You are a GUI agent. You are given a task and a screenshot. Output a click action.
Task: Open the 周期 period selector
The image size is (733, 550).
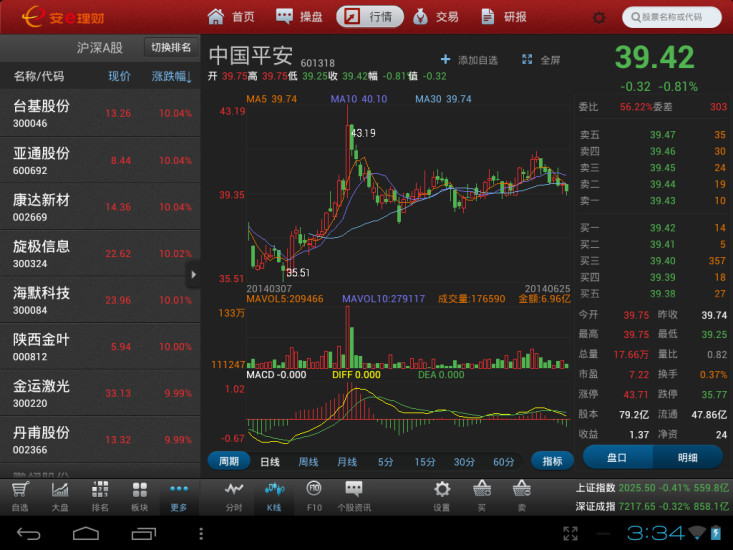[x=229, y=461]
